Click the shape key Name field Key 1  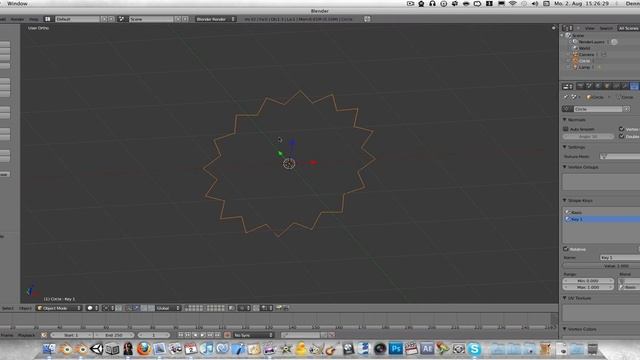[620, 258]
